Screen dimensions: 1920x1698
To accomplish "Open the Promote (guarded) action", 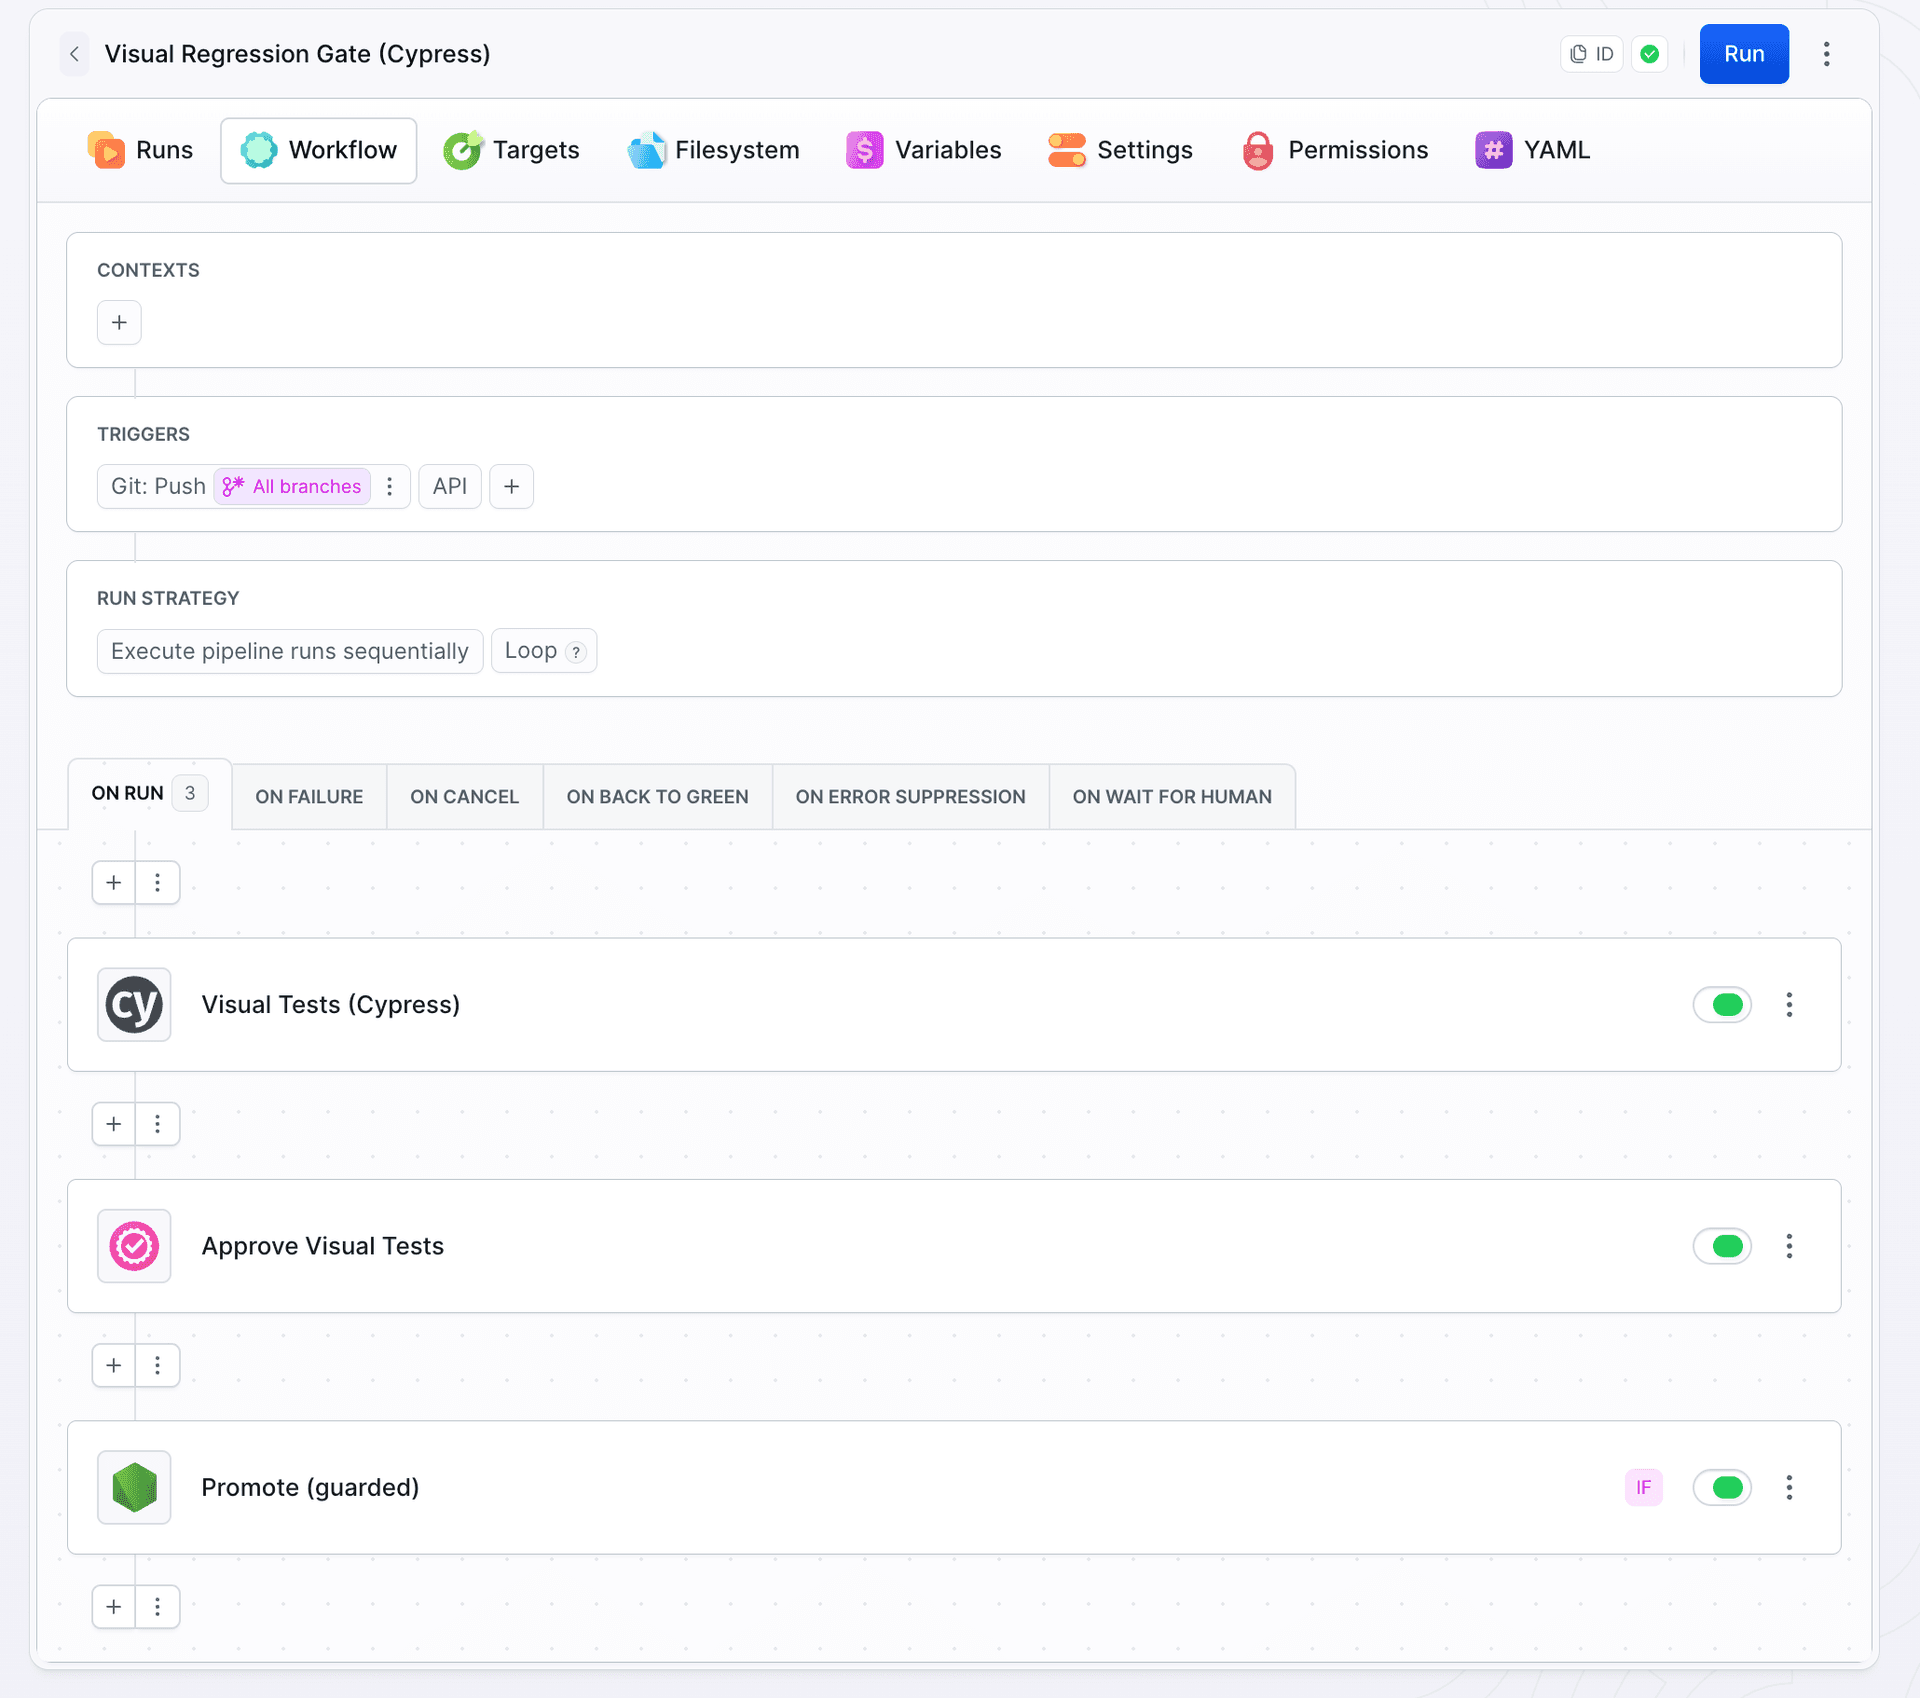I will pos(954,1487).
